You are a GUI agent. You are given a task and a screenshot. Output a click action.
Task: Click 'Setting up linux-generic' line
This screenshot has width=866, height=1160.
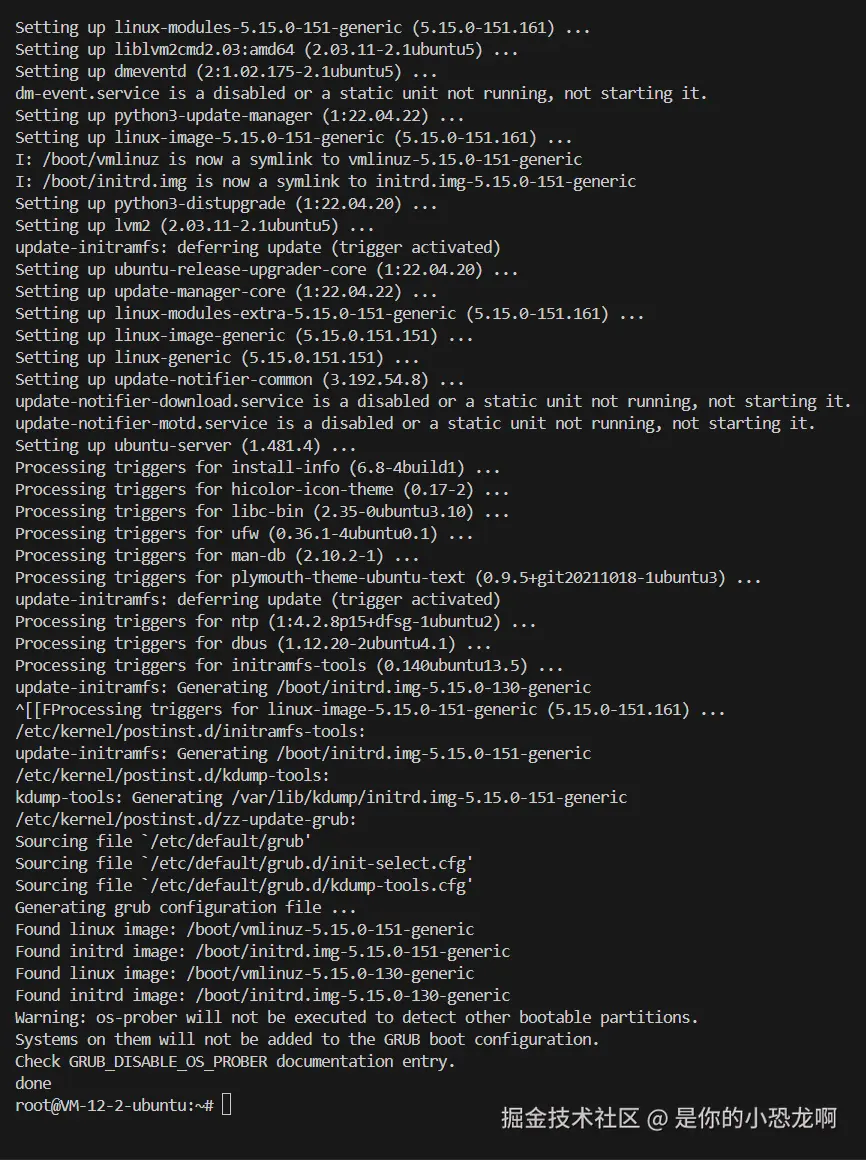click(217, 357)
